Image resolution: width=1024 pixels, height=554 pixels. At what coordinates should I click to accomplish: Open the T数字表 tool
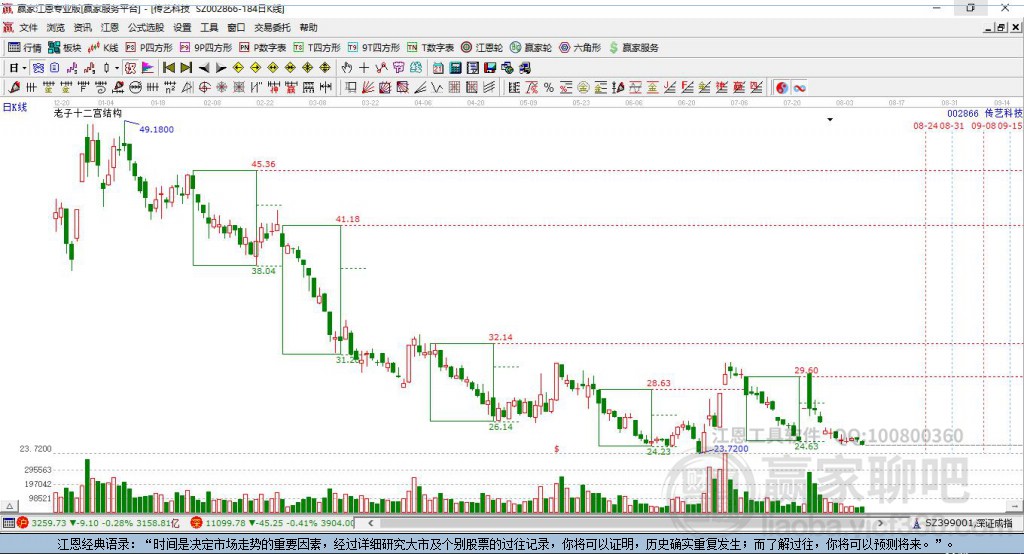point(430,48)
